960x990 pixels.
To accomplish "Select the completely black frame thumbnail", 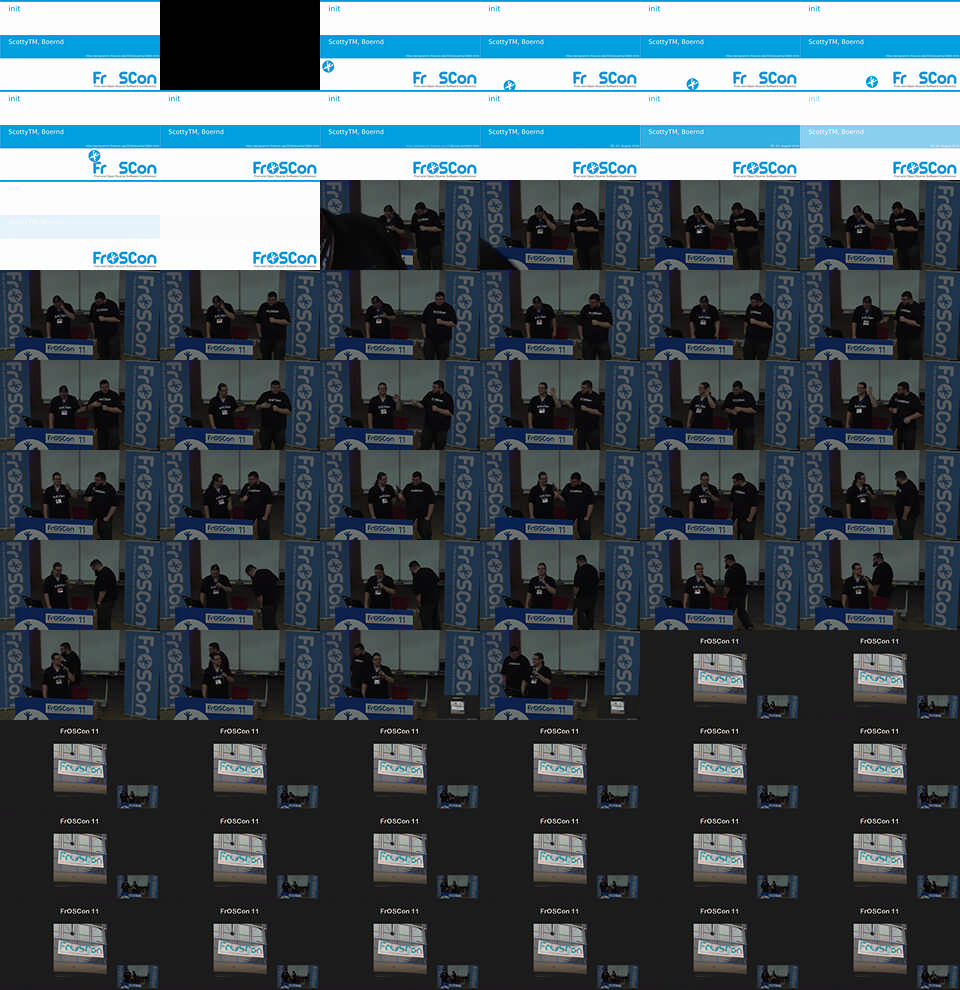I will (x=240, y=45).
